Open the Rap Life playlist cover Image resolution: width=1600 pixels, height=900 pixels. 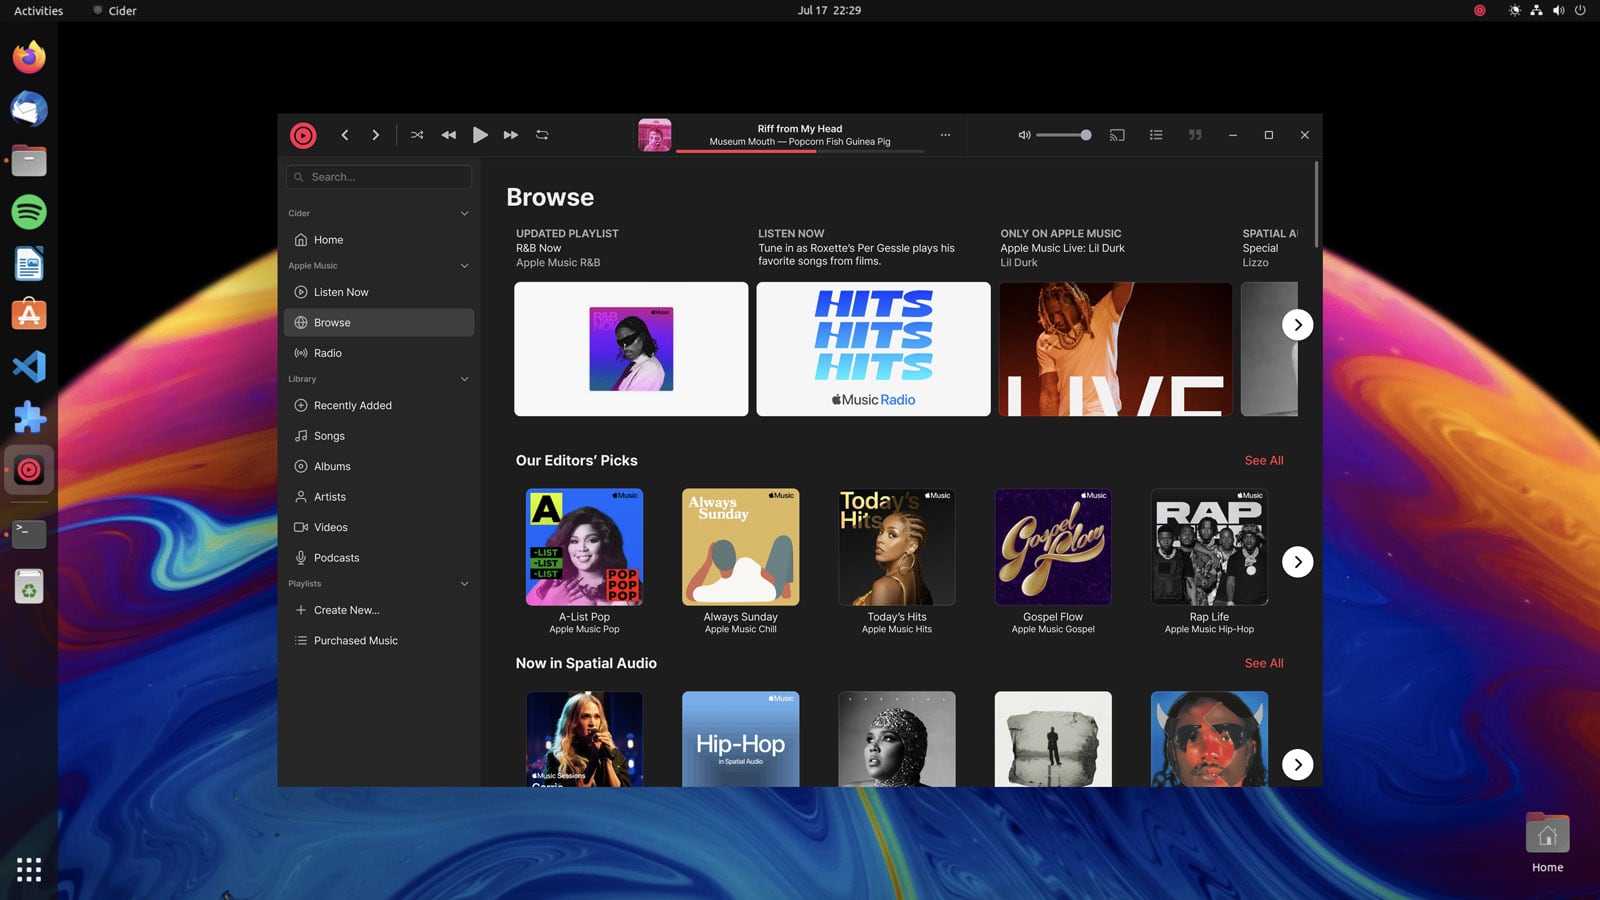(x=1209, y=547)
